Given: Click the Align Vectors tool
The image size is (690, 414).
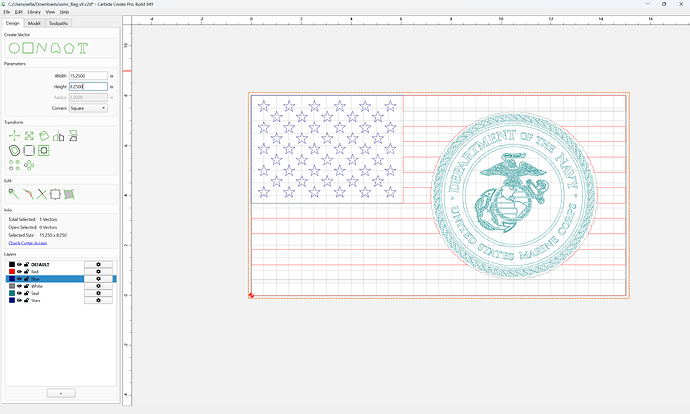Looking at the screenshot, I should pos(44,150).
